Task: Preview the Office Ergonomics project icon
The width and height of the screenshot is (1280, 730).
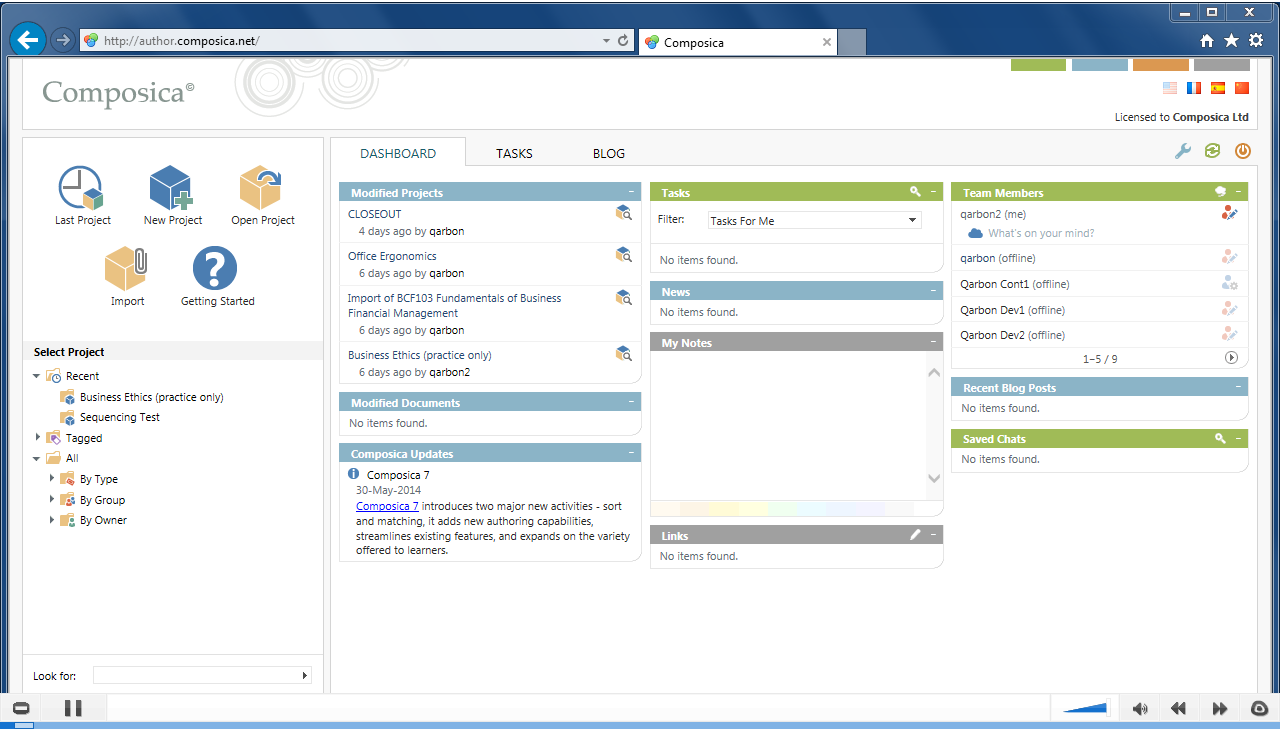Action: tap(624, 254)
